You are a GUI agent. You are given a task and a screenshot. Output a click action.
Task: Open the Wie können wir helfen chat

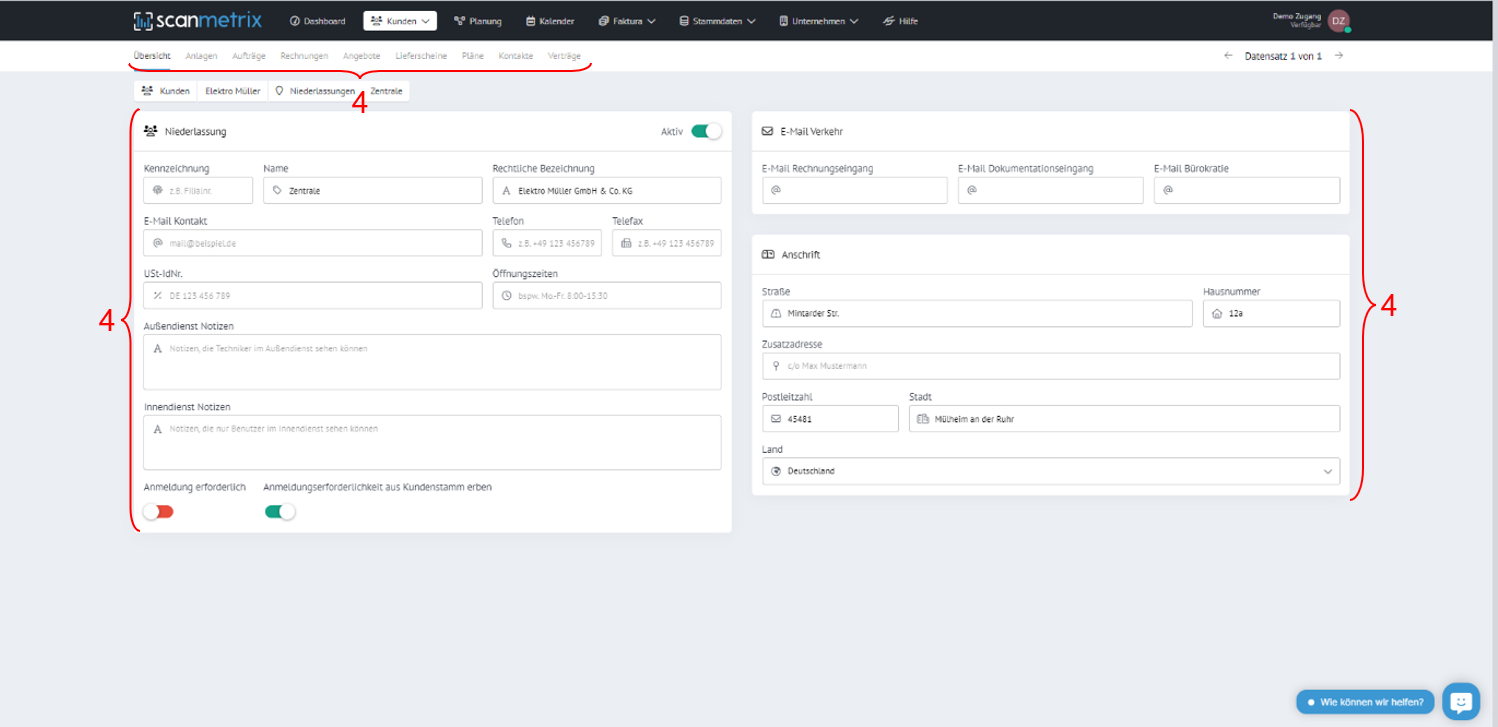coord(1365,702)
